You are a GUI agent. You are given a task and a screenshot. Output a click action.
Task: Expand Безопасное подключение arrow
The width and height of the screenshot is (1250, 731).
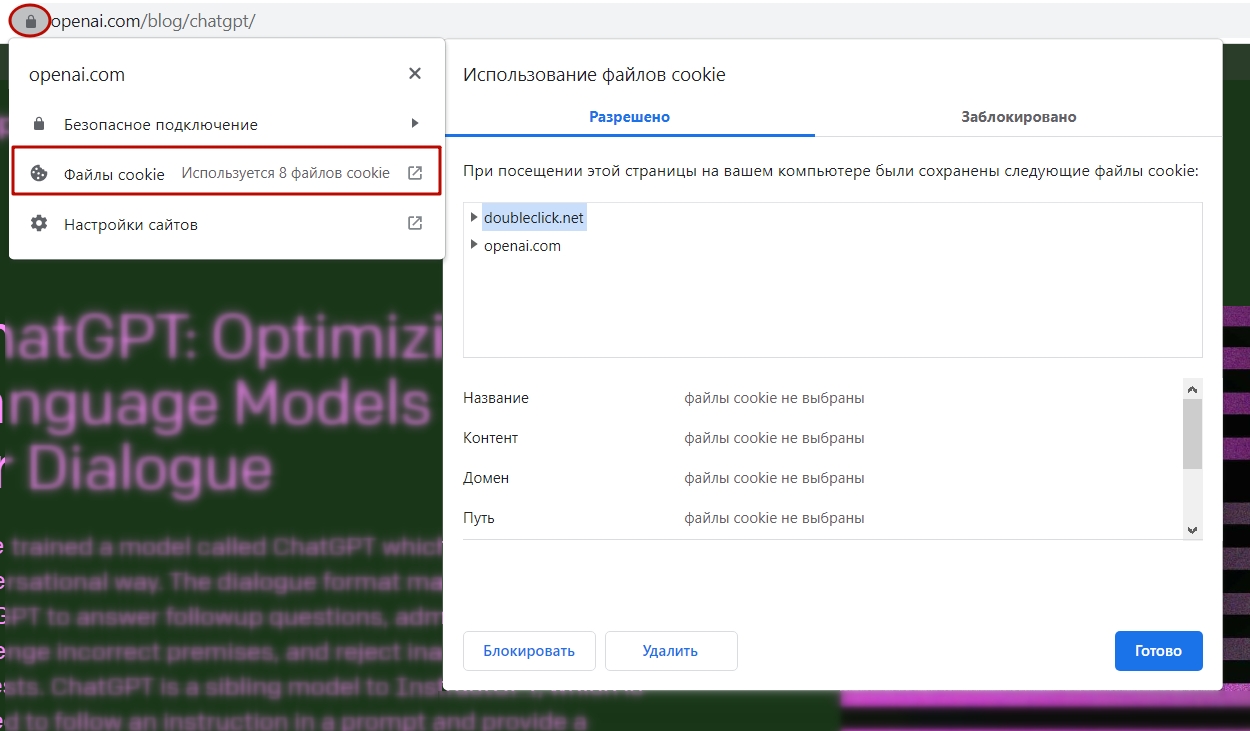point(415,124)
